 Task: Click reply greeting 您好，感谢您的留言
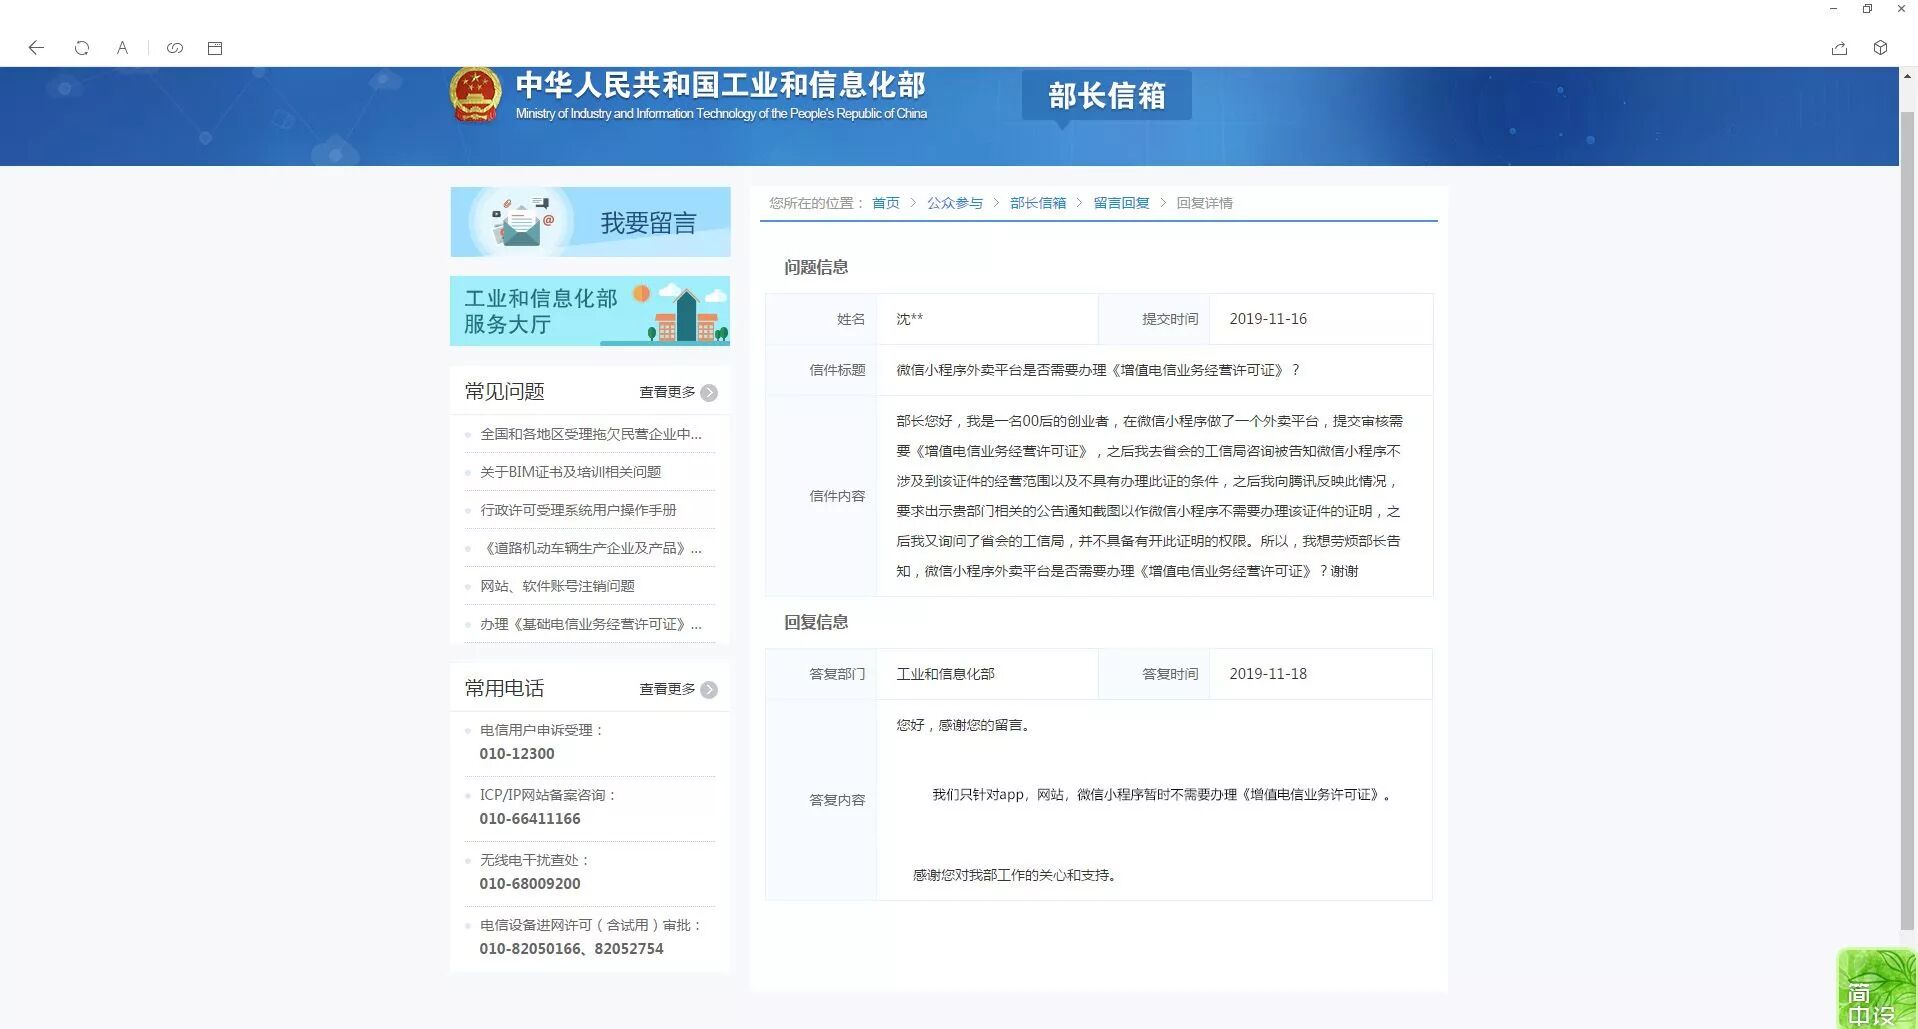pos(963,725)
